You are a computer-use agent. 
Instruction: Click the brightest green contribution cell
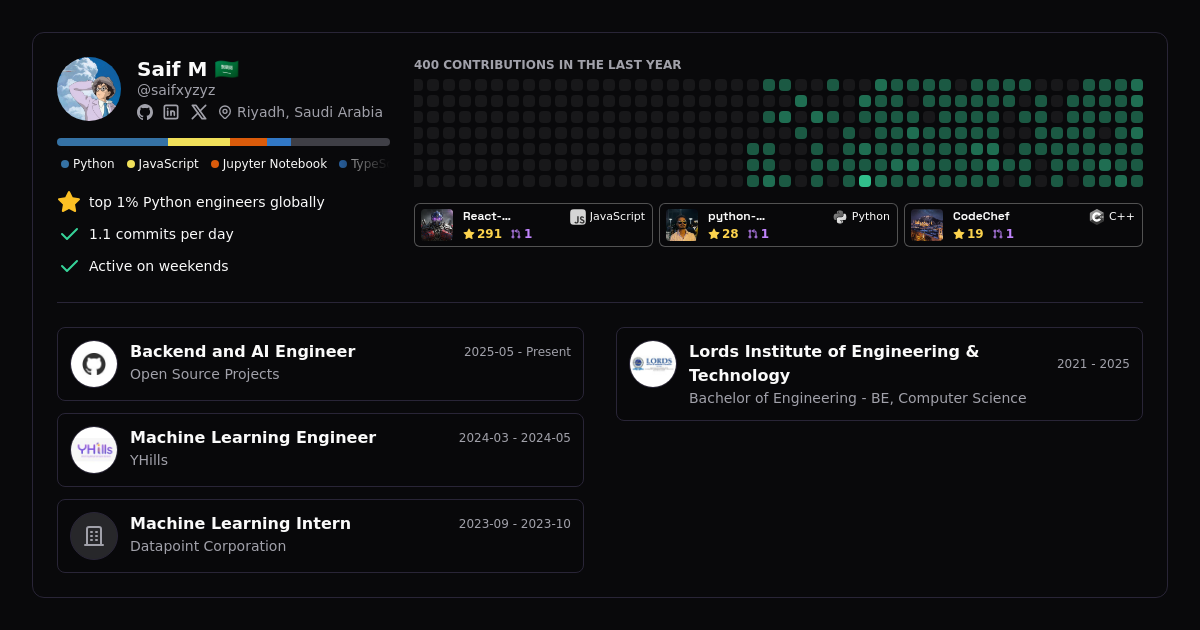(x=865, y=181)
